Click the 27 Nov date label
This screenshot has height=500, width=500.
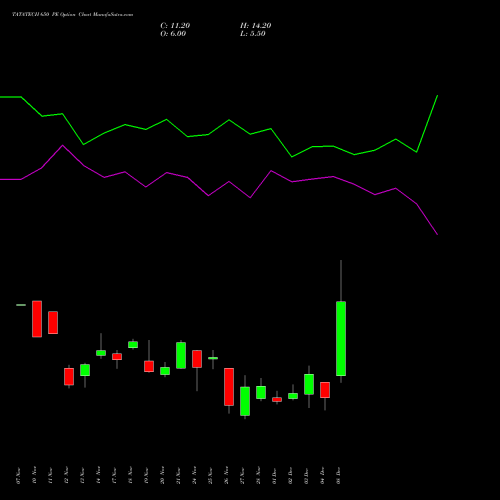click(243, 476)
